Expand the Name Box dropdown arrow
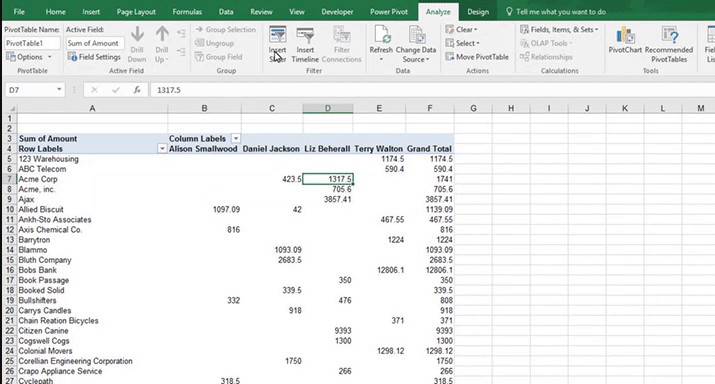 59,89
